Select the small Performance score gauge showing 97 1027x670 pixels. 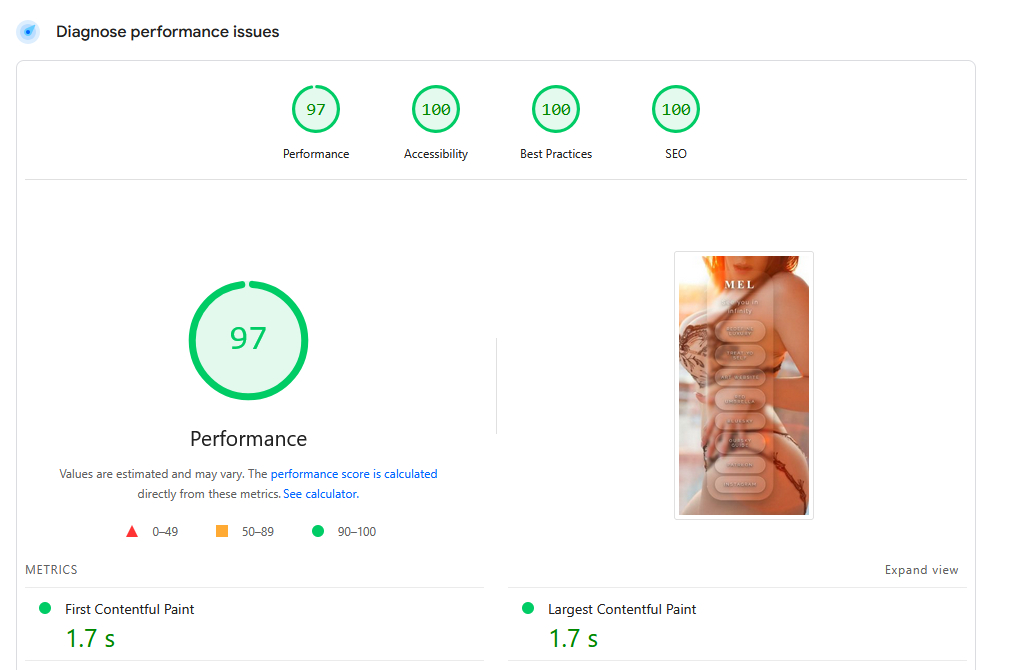(316, 110)
